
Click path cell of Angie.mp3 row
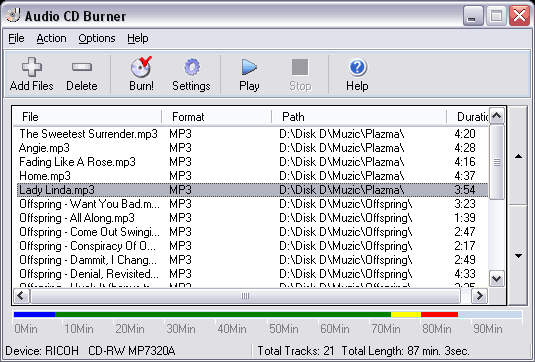pyautogui.click(x=342, y=148)
